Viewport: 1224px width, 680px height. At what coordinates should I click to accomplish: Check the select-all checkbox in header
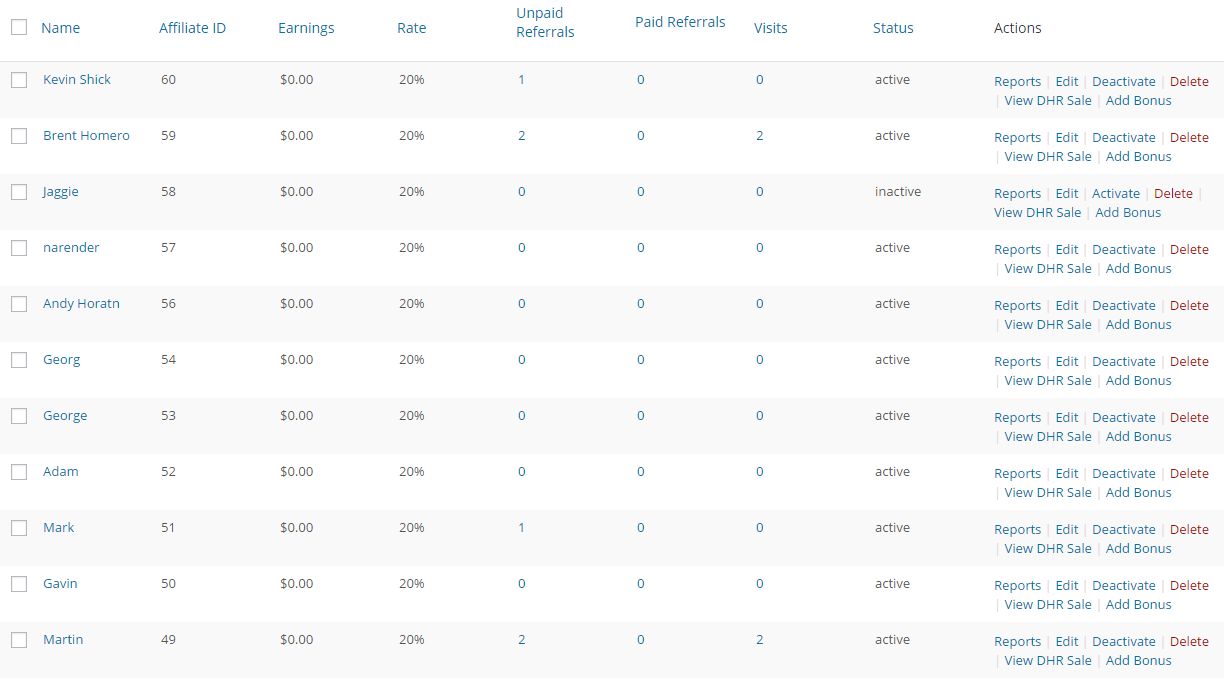click(19, 28)
